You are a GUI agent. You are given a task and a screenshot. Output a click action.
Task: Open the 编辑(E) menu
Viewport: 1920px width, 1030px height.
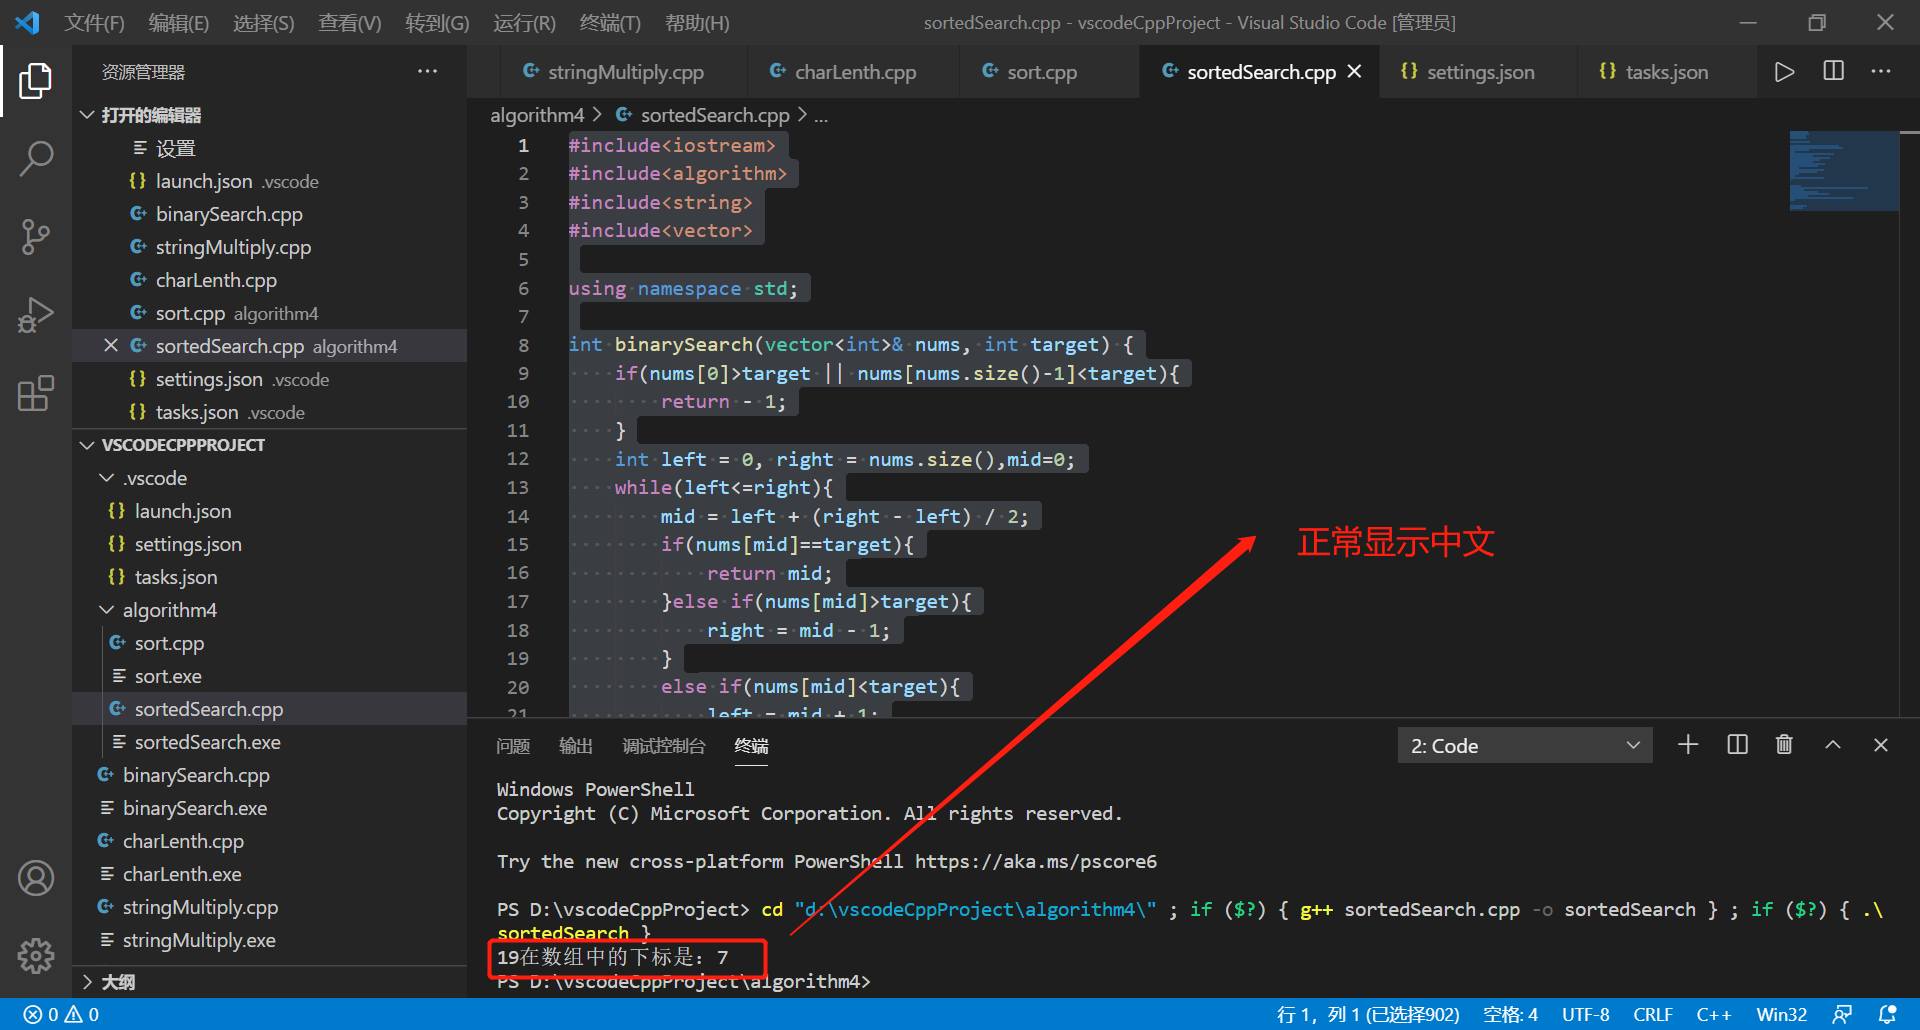coord(179,23)
